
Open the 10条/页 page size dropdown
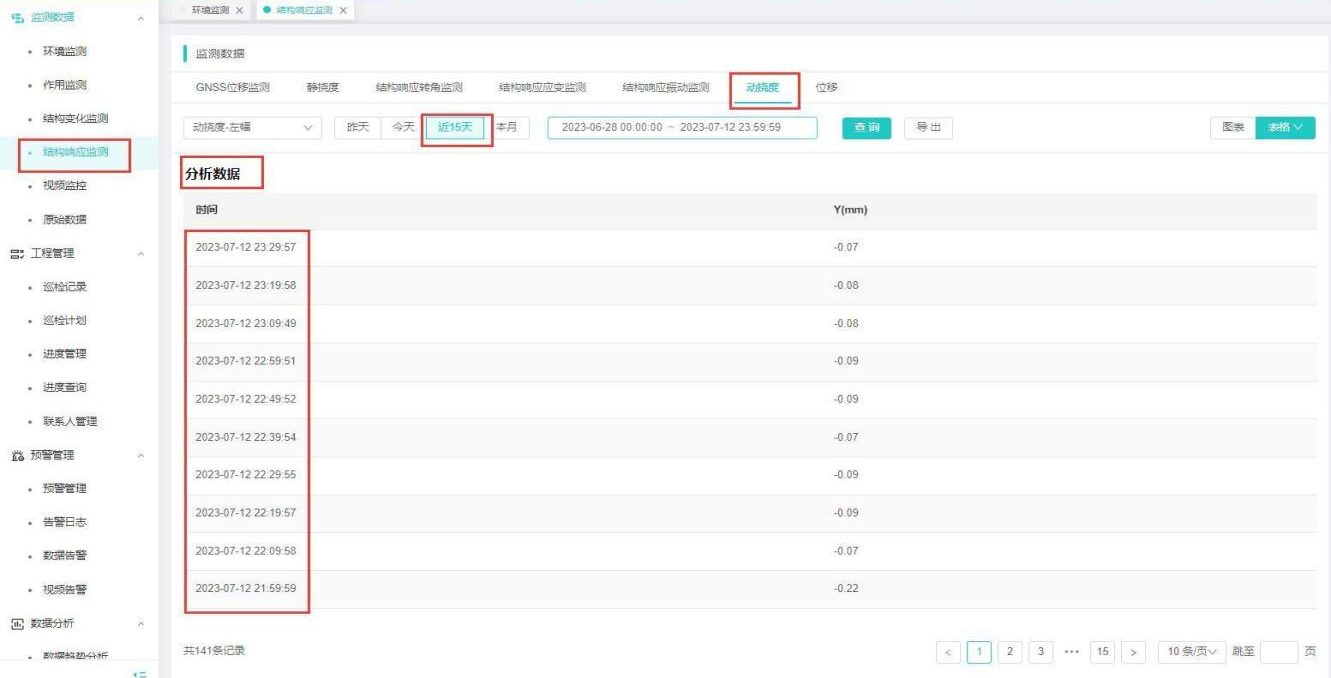click(x=1191, y=652)
